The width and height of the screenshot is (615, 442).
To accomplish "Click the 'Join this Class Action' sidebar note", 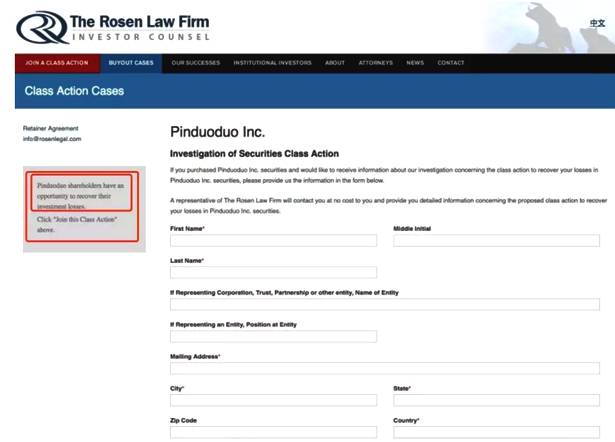I will coord(77,224).
